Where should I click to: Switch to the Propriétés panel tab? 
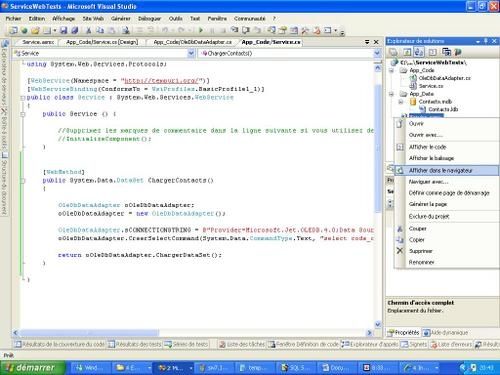[403, 333]
